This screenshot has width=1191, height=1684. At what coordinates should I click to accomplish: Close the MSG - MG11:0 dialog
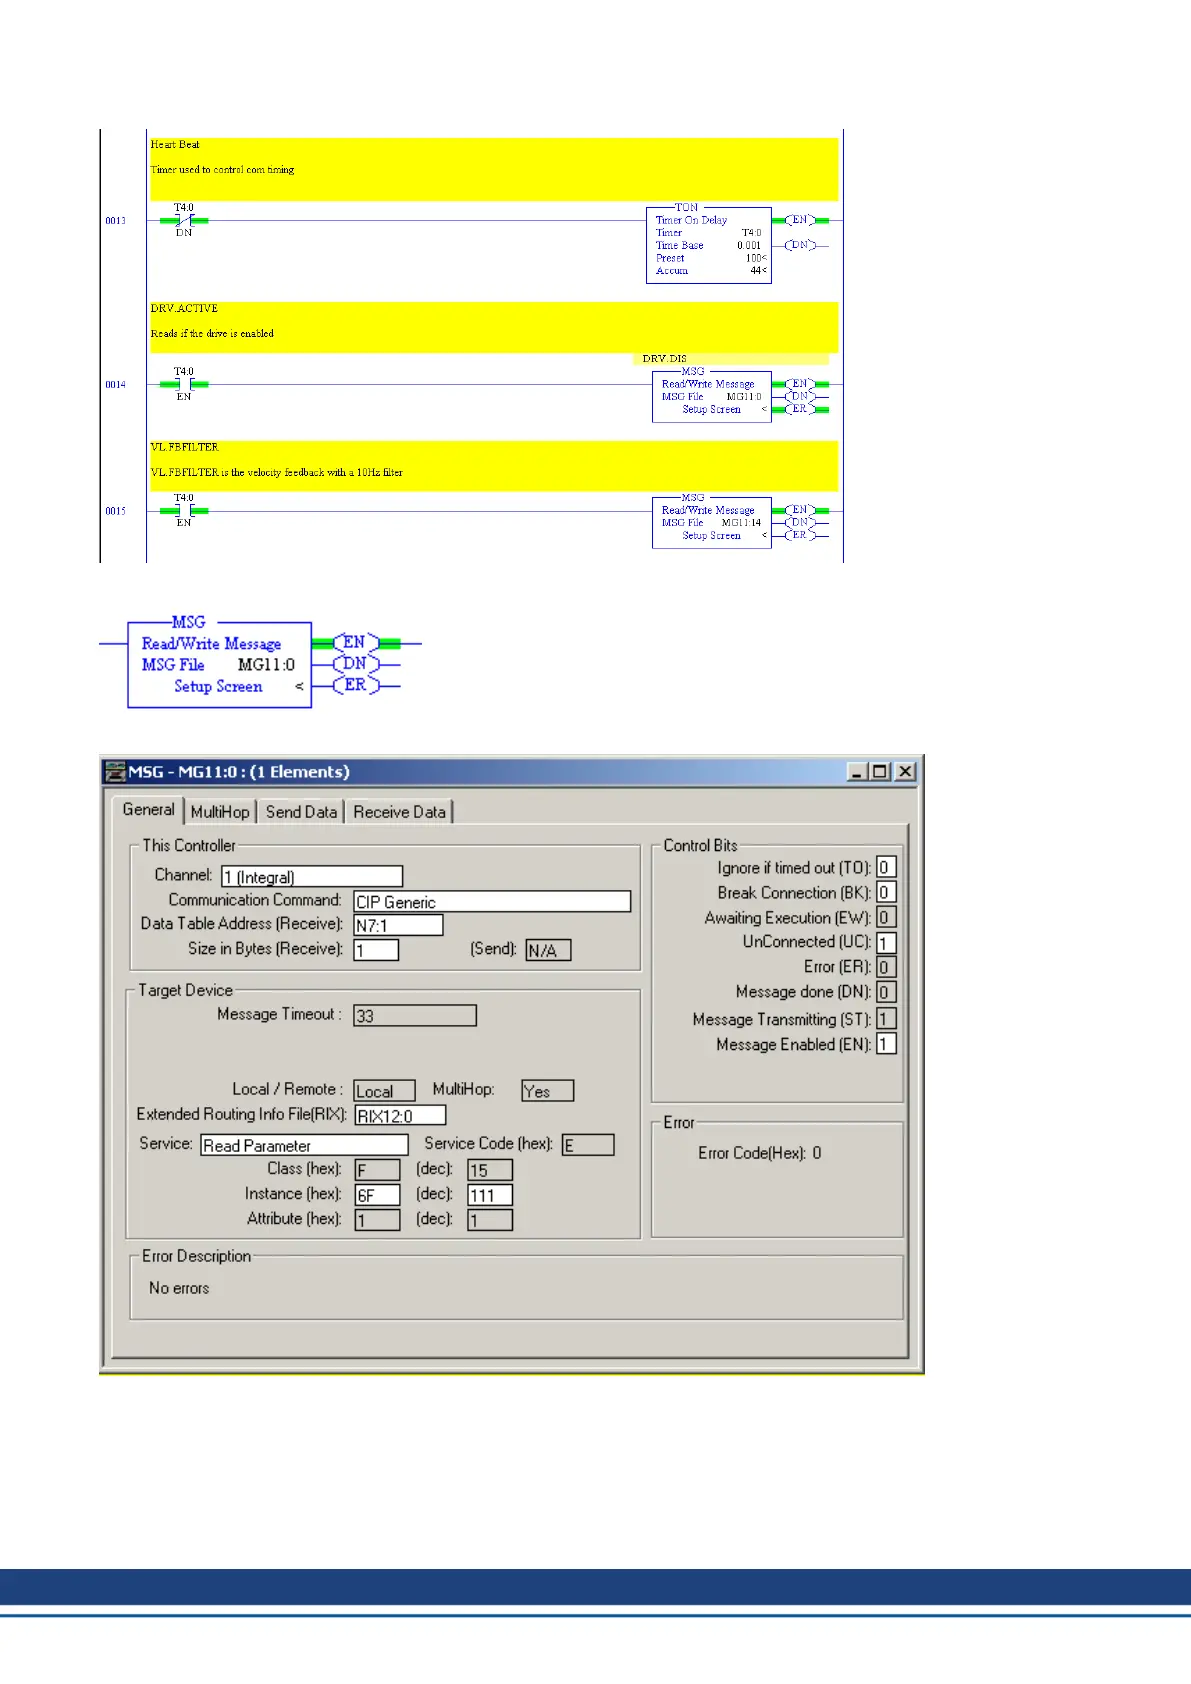tap(905, 772)
